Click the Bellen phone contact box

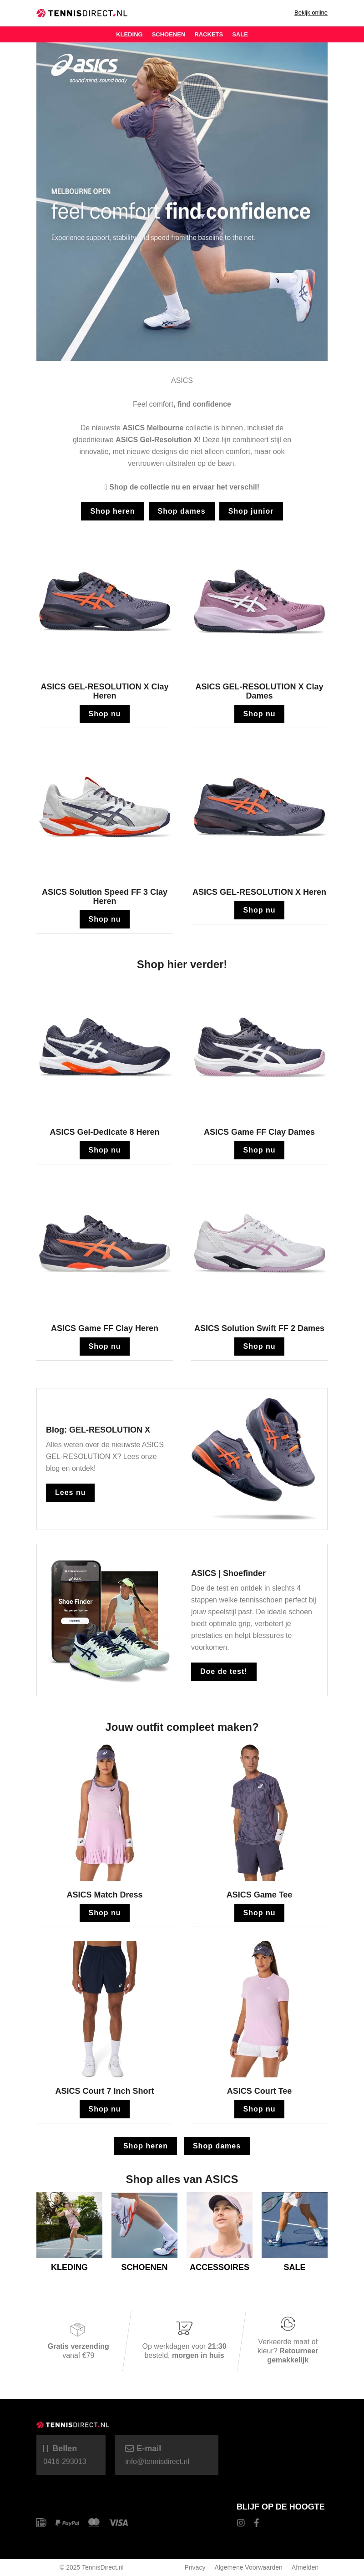[71, 2455]
